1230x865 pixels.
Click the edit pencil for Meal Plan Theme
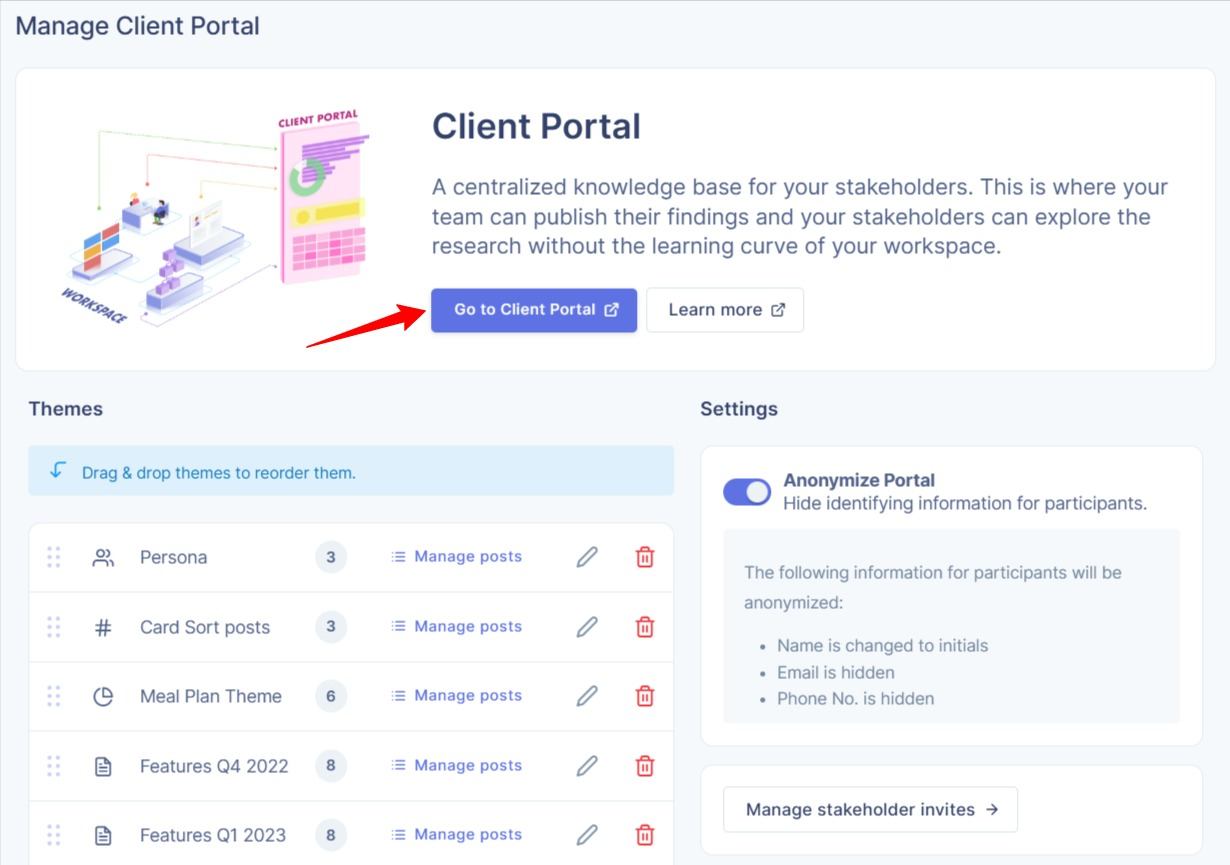tap(586, 696)
